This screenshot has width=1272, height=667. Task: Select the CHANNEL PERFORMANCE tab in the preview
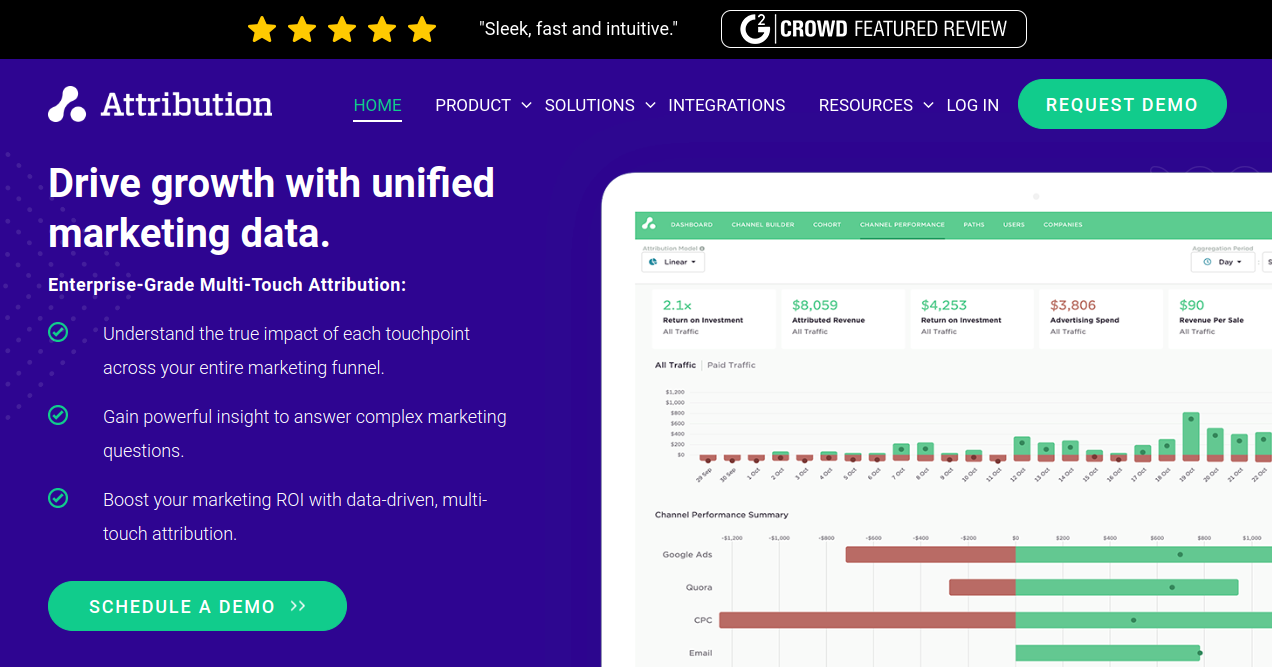pyautogui.click(x=902, y=225)
